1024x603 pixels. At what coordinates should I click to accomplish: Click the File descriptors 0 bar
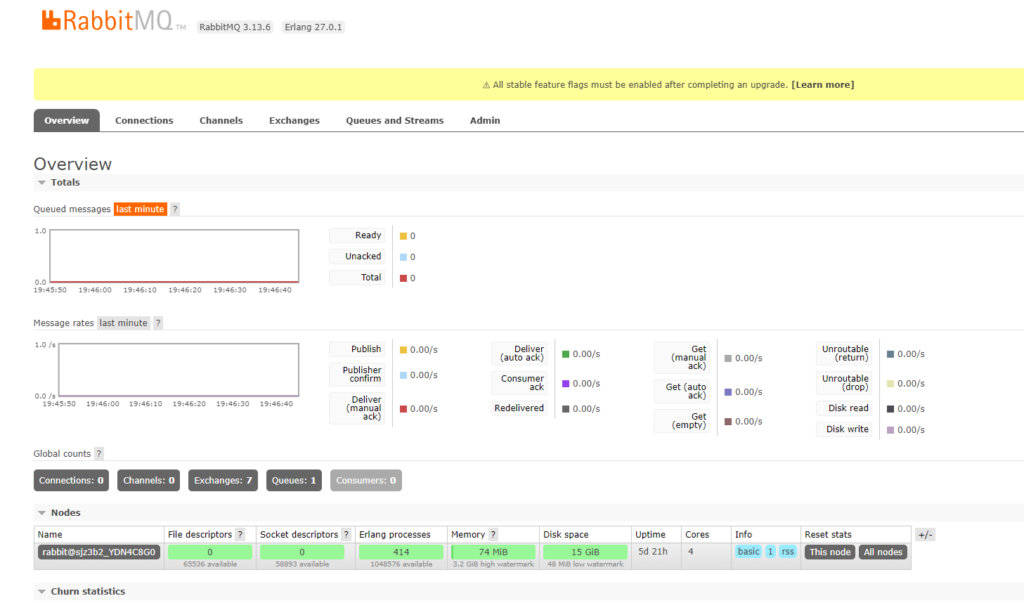(x=210, y=552)
